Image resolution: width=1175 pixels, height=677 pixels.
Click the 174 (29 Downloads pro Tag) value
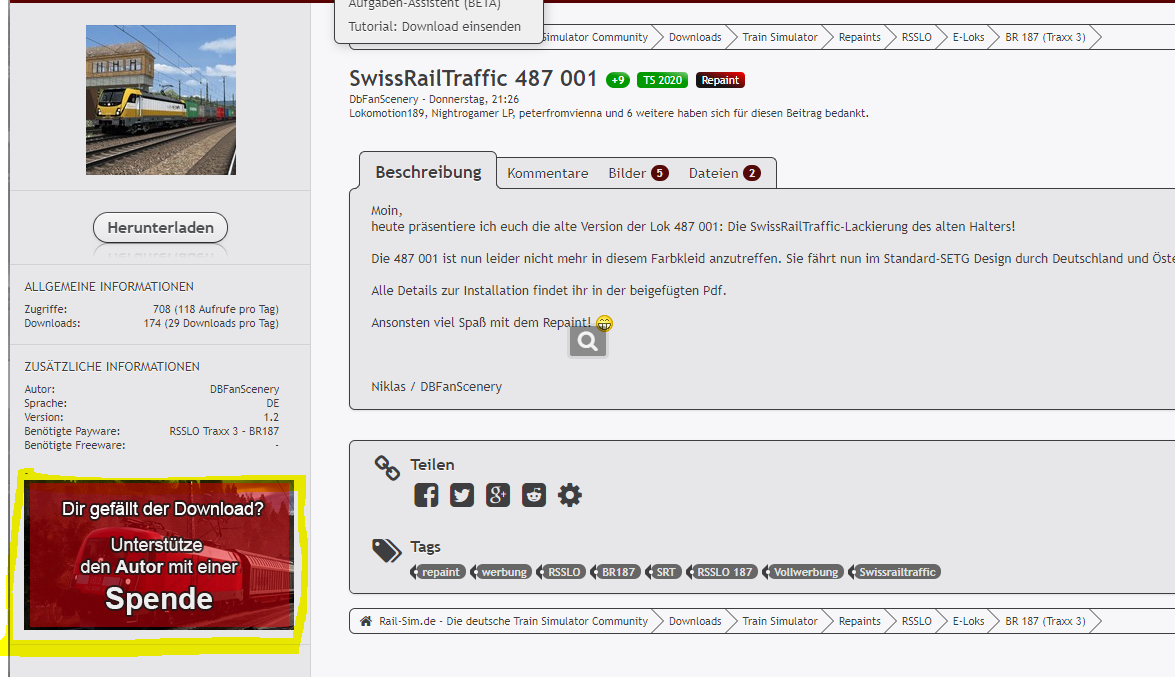pyautogui.click(x=211, y=323)
